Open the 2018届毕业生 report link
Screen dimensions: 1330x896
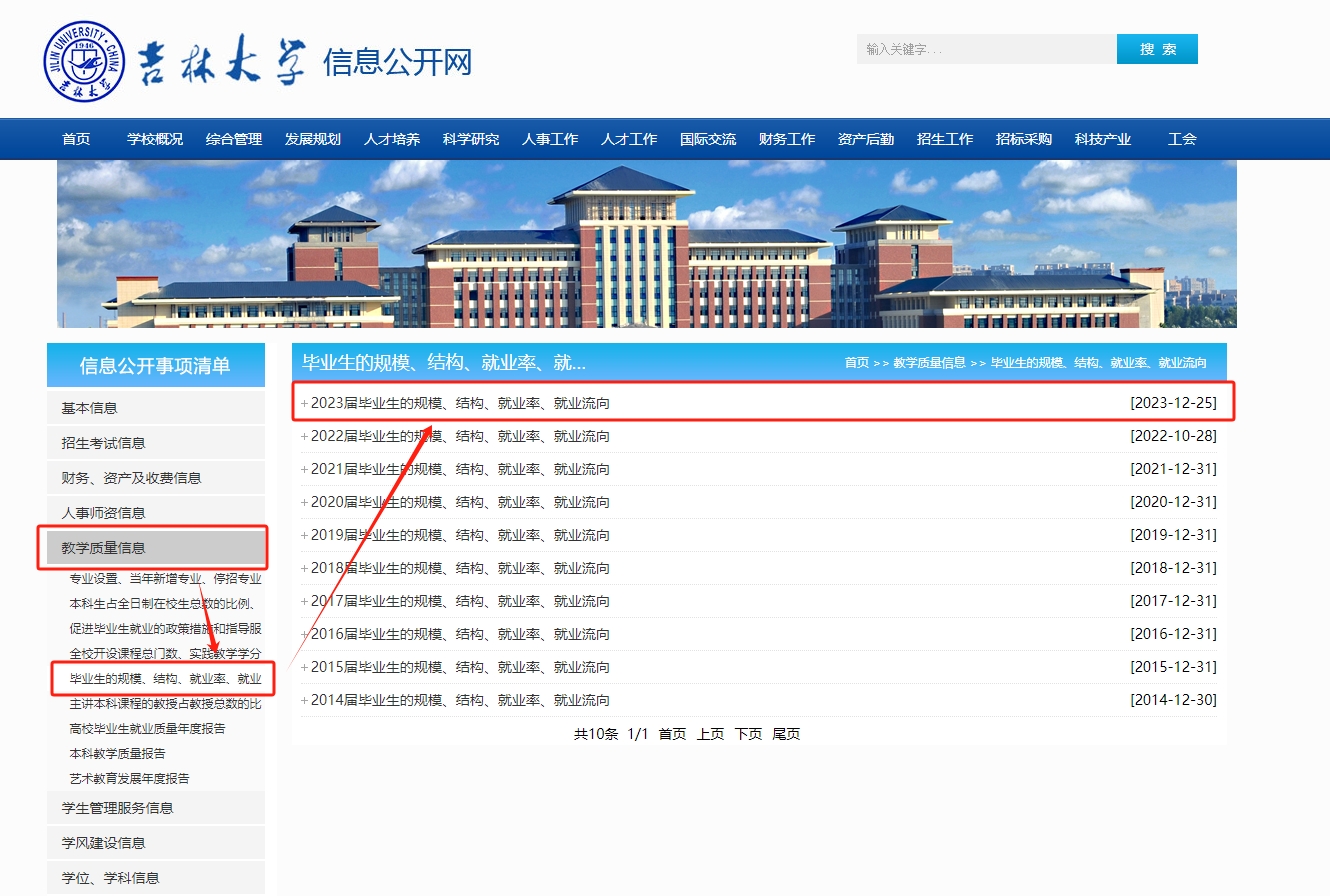[x=460, y=568]
